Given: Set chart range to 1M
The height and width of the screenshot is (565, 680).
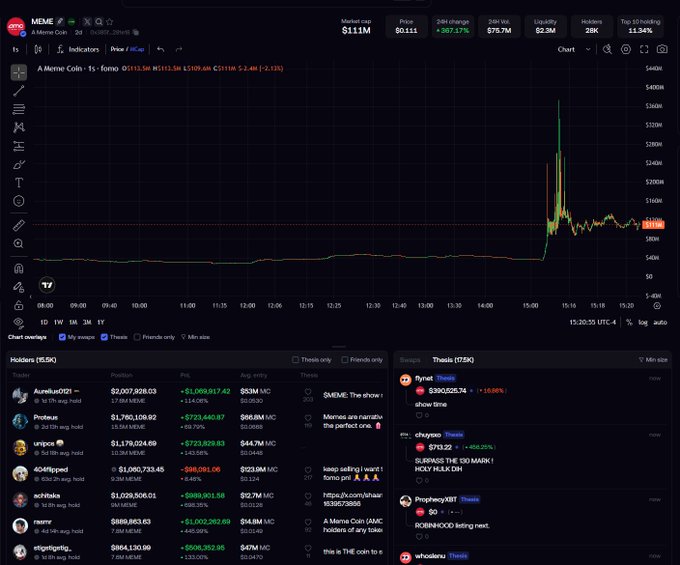Looking at the screenshot, I should pyautogui.click(x=73, y=322).
